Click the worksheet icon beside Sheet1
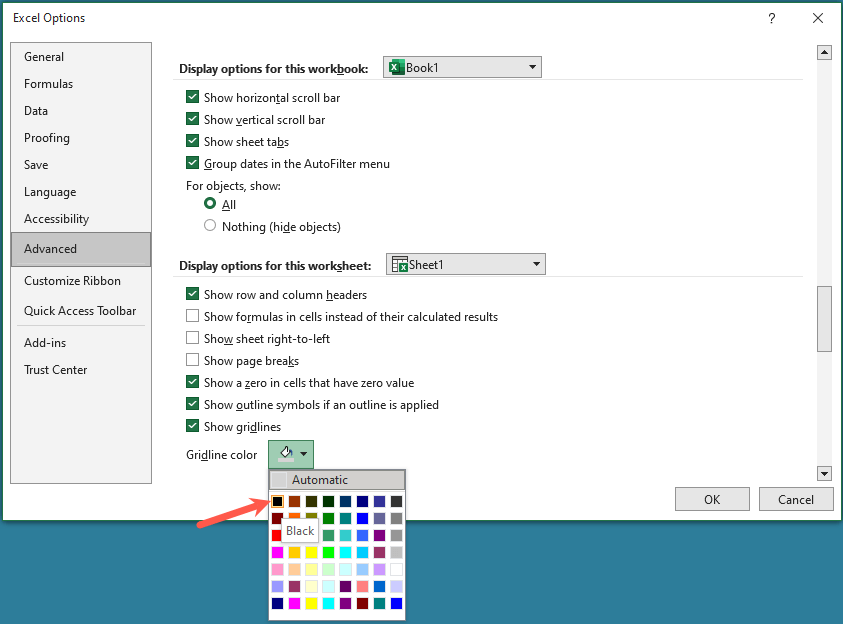The height and width of the screenshot is (624, 843). point(399,264)
